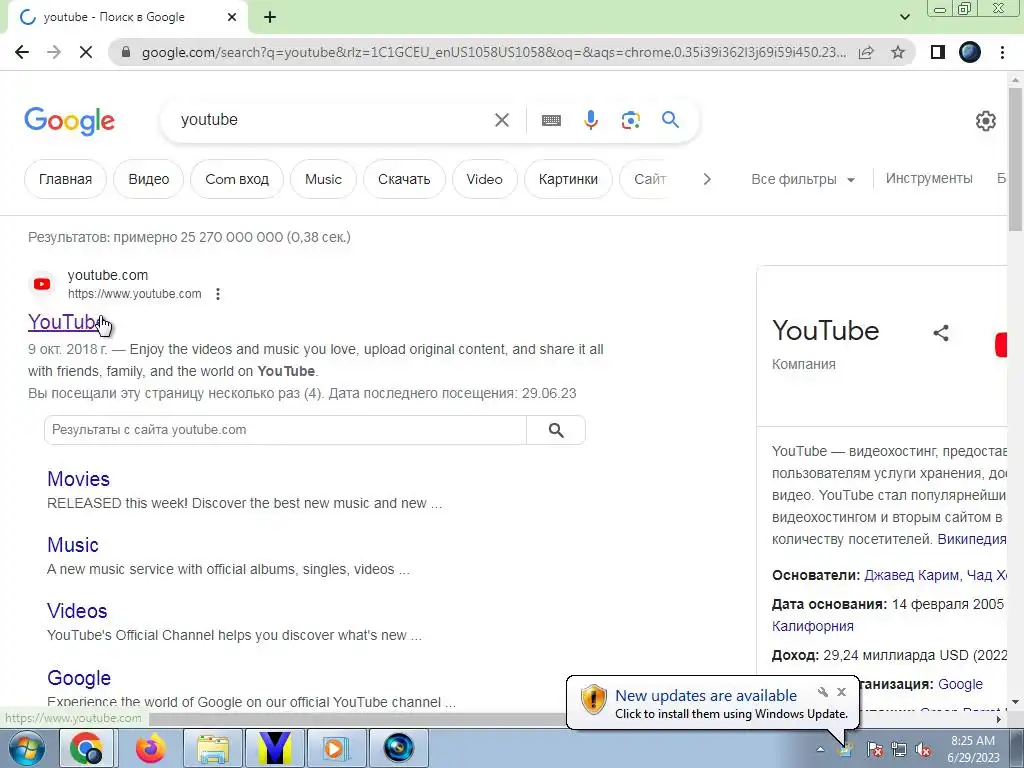
Task: Select the 'Video' filter chip
Action: (485, 179)
